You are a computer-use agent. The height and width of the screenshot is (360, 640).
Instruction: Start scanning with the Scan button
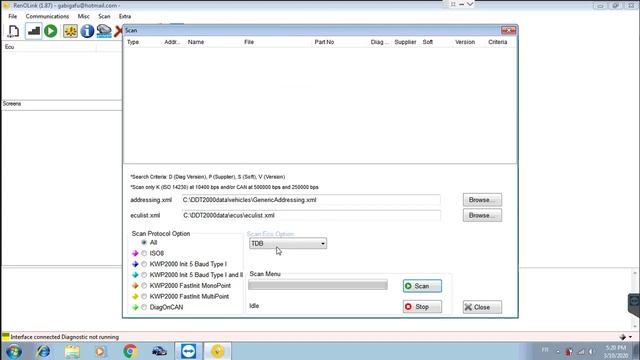click(x=422, y=286)
